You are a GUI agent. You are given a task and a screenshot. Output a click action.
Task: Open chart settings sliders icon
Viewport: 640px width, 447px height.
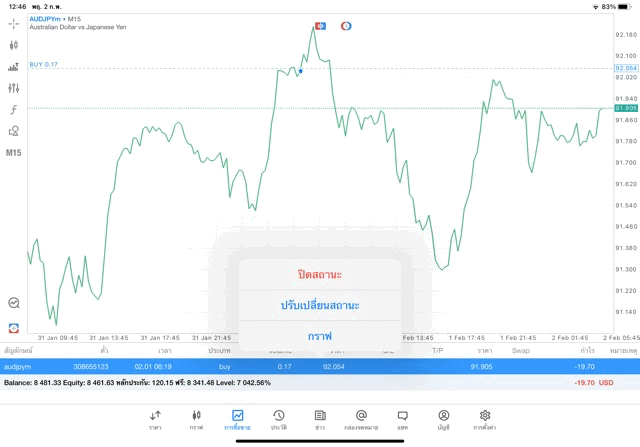coord(14,88)
